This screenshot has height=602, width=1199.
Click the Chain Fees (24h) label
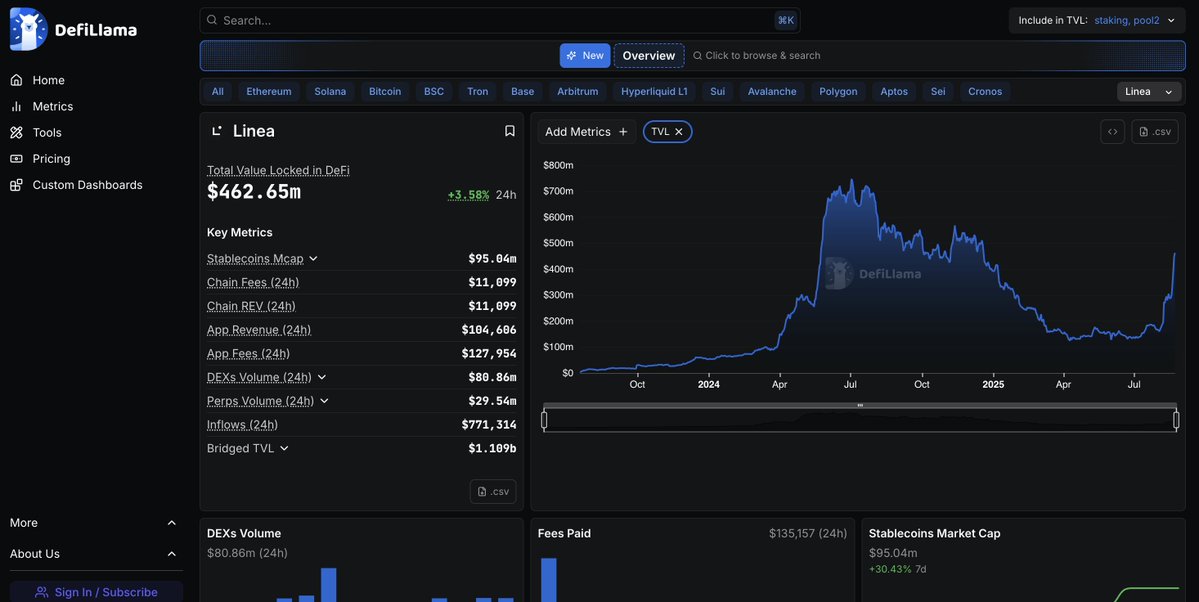point(252,282)
